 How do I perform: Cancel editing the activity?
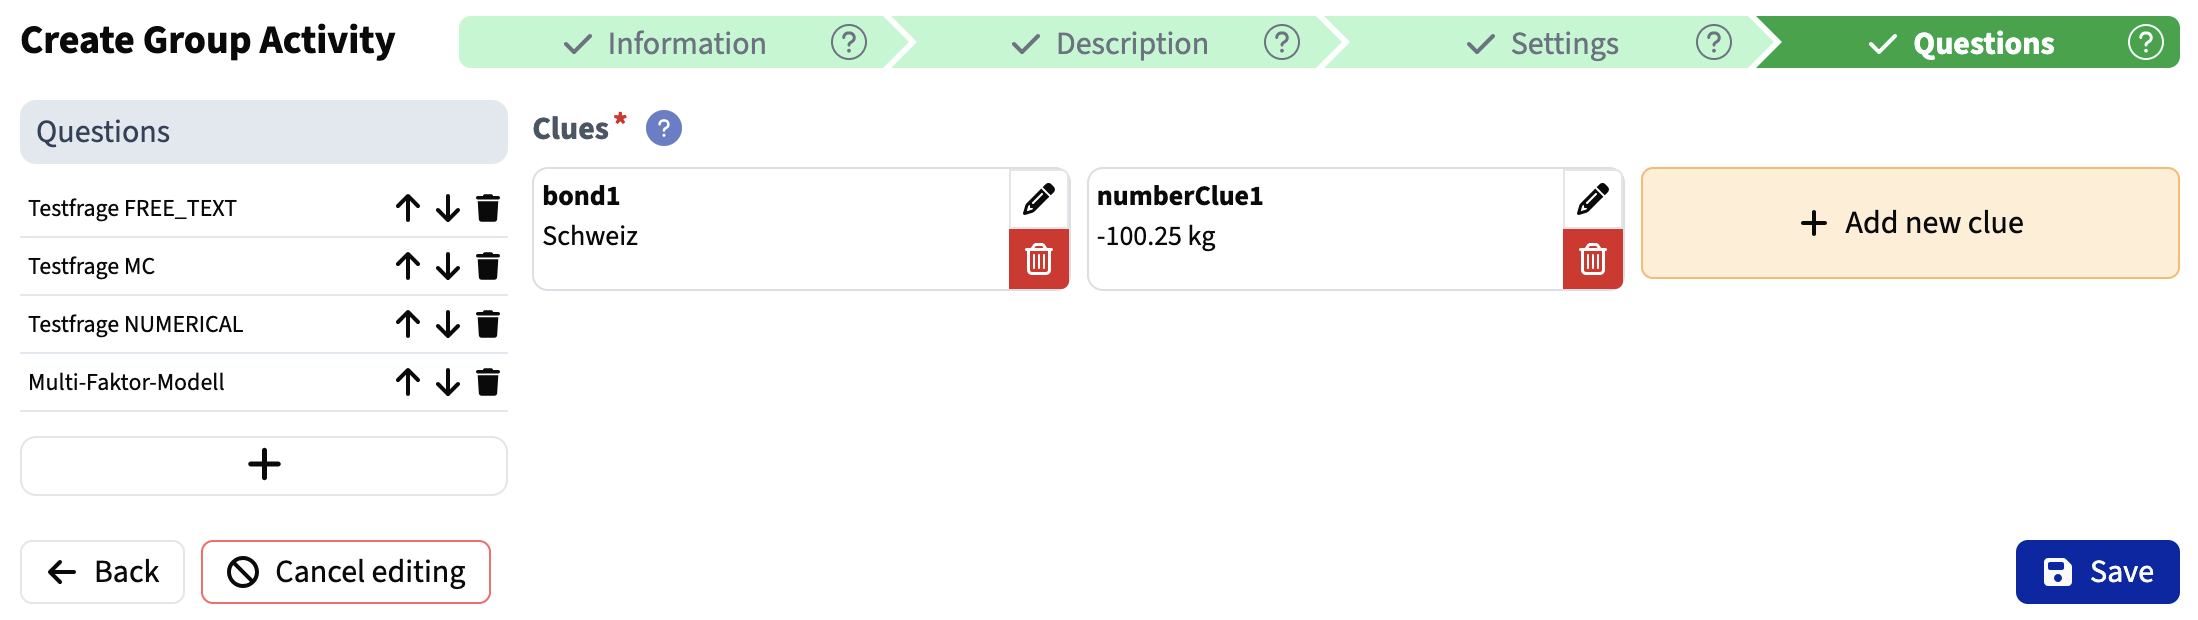coord(345,571)
